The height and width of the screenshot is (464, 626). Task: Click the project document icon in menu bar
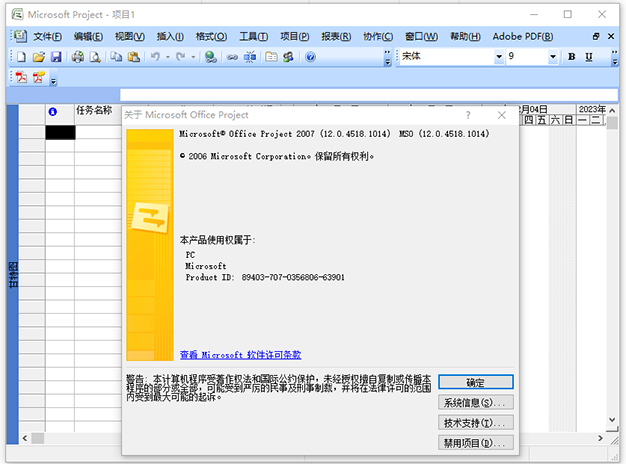coord(20,36)
